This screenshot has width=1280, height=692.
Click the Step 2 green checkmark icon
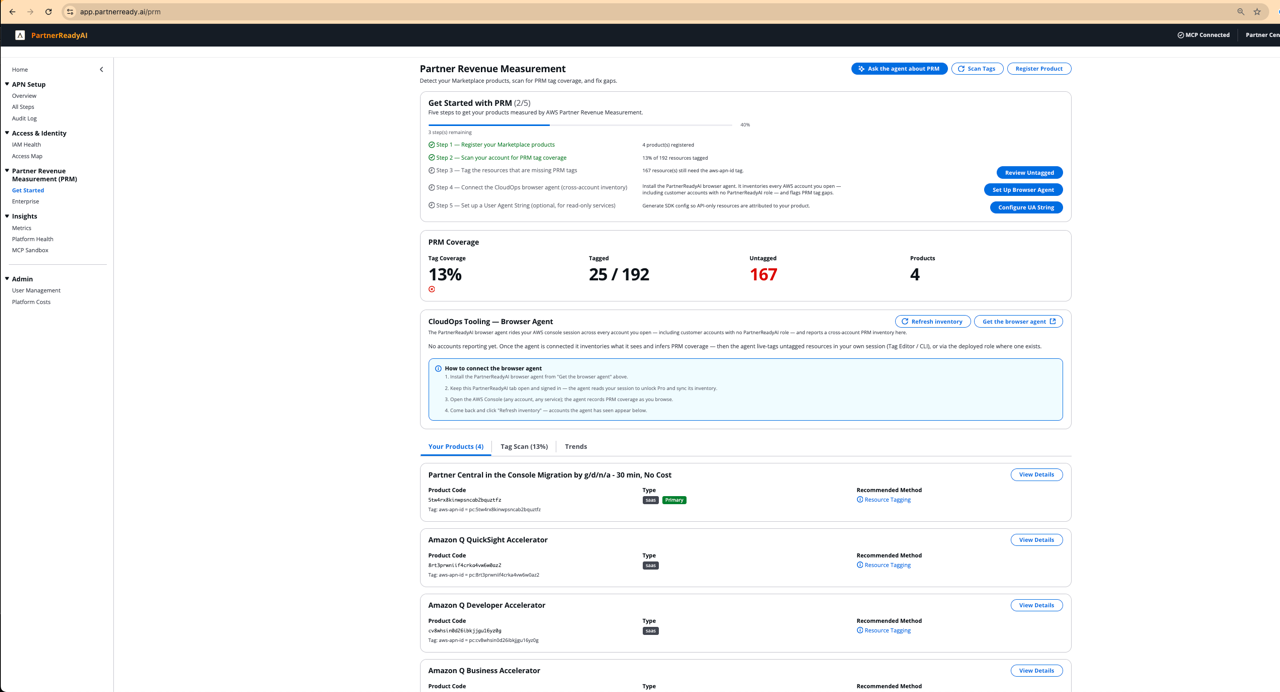(432, 158)
